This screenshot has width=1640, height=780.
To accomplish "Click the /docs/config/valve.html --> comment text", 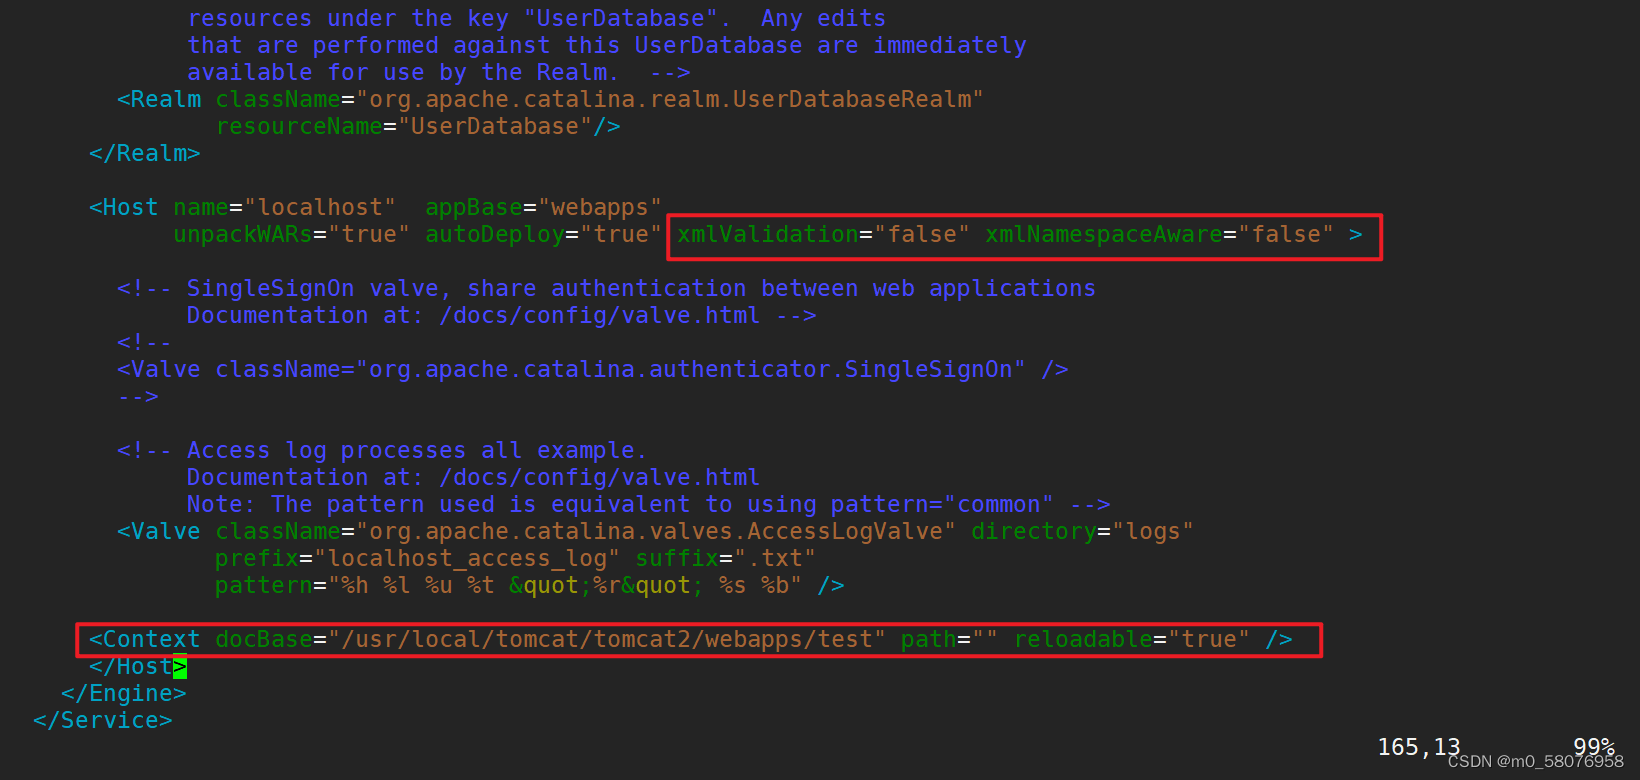I will 627,316.
